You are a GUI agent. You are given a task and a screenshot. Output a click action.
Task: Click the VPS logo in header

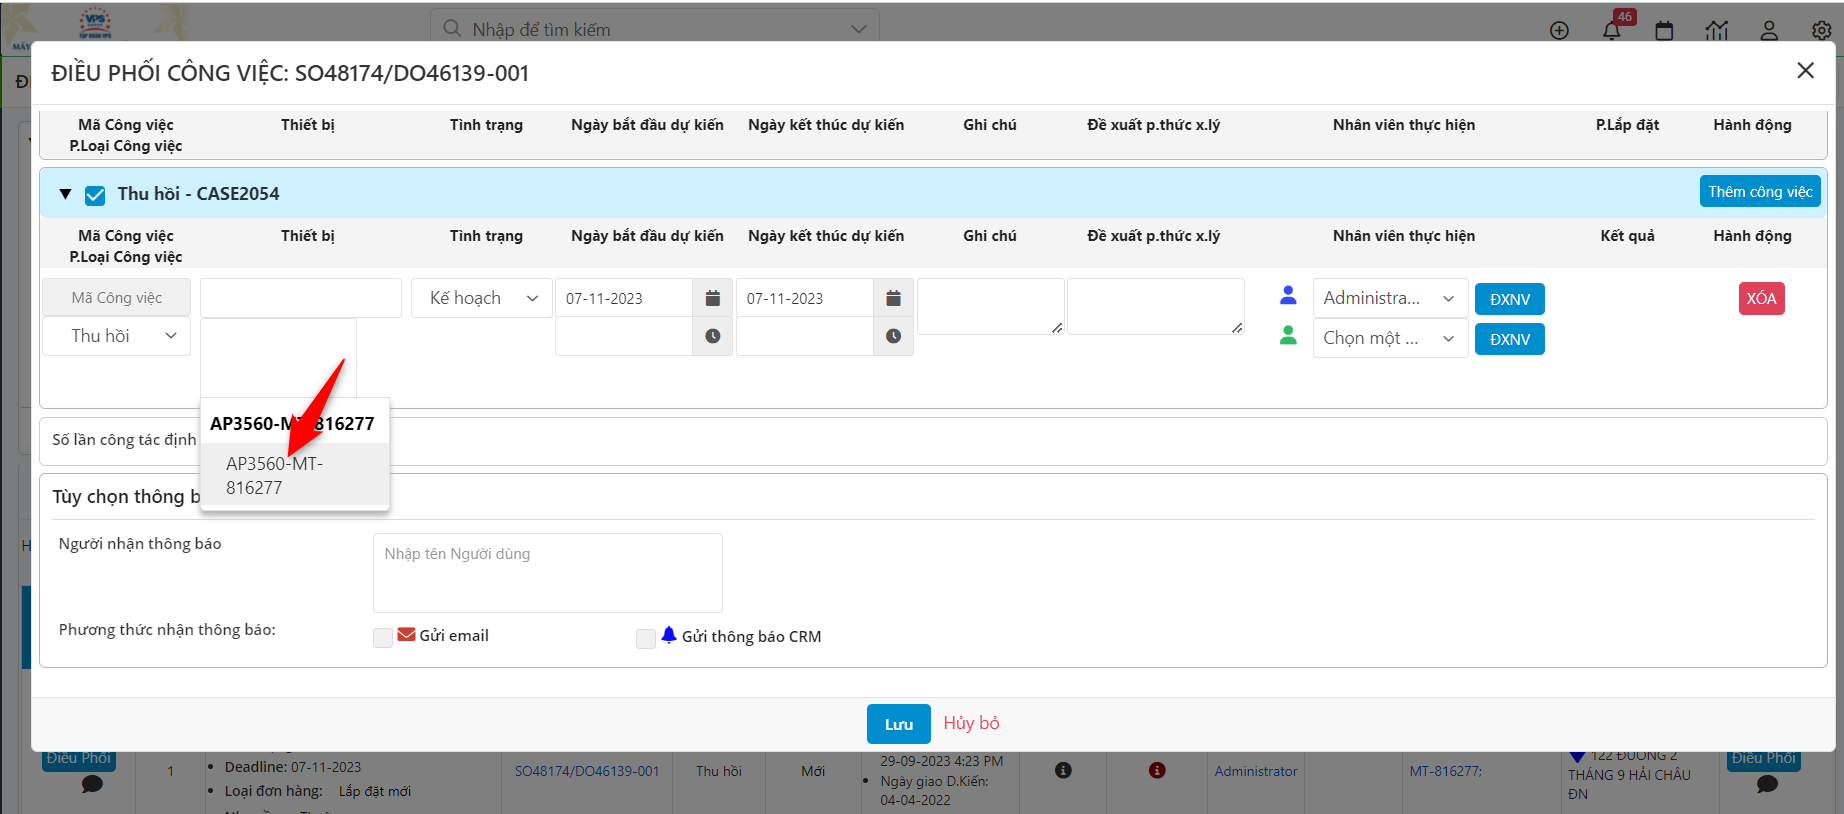tap(95, 25)
